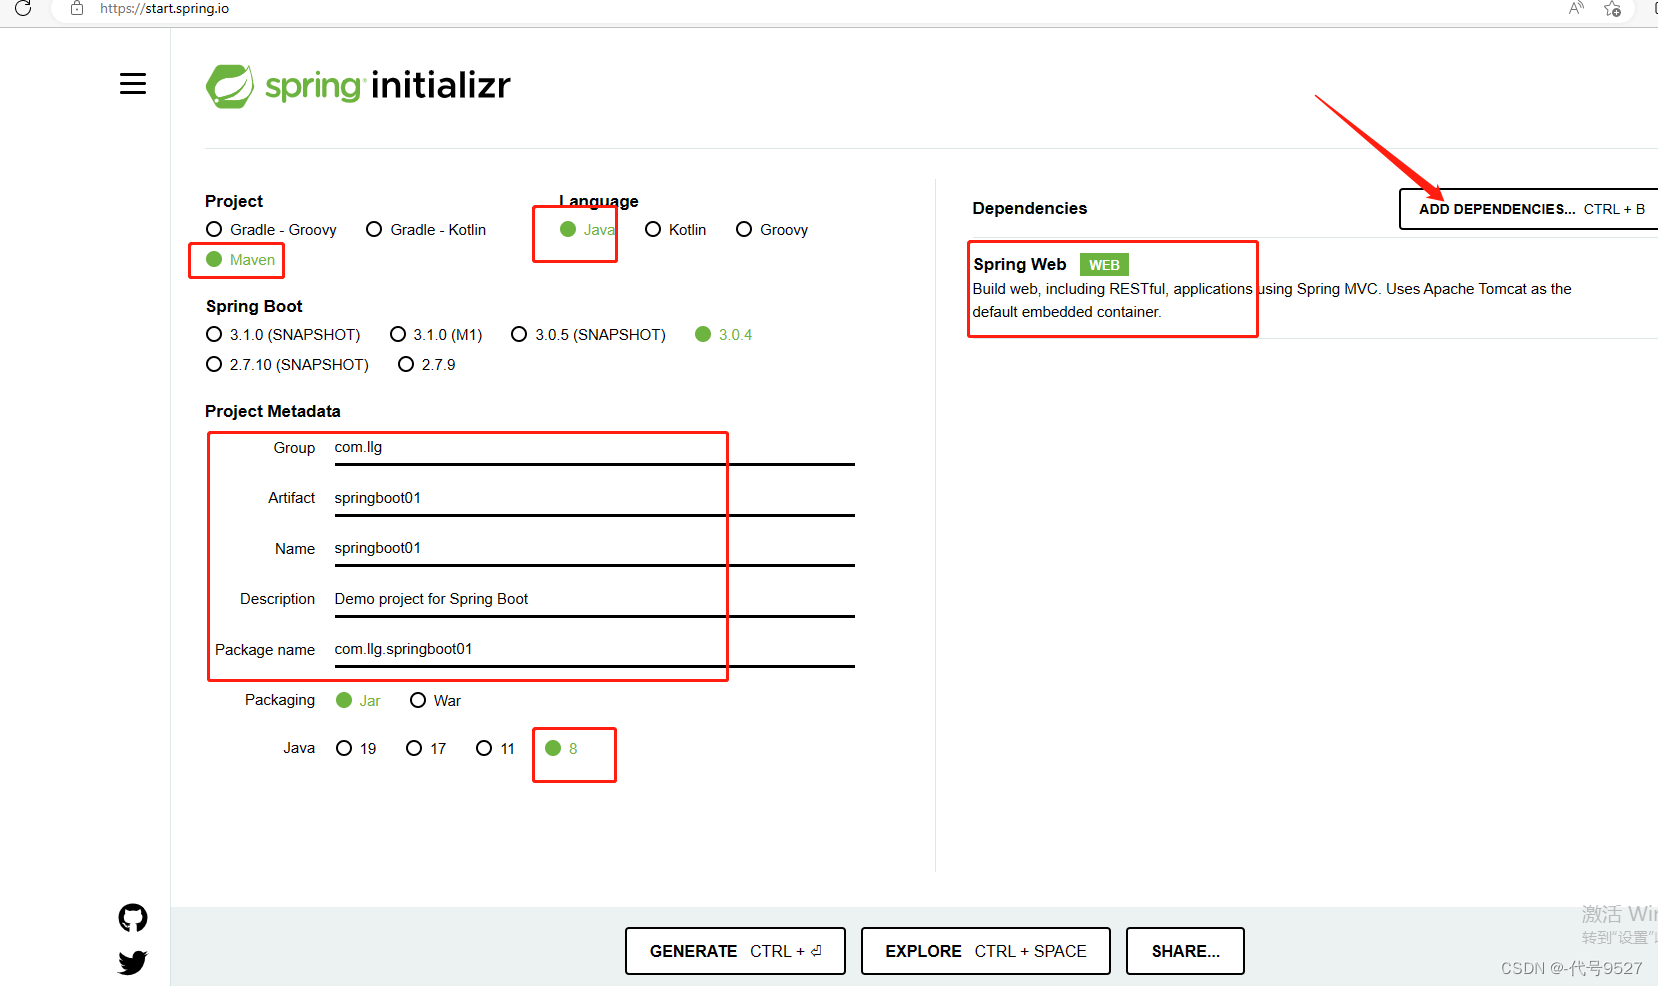
Task: Click the Project Metadata heading
Action: (x=273, y=412)
